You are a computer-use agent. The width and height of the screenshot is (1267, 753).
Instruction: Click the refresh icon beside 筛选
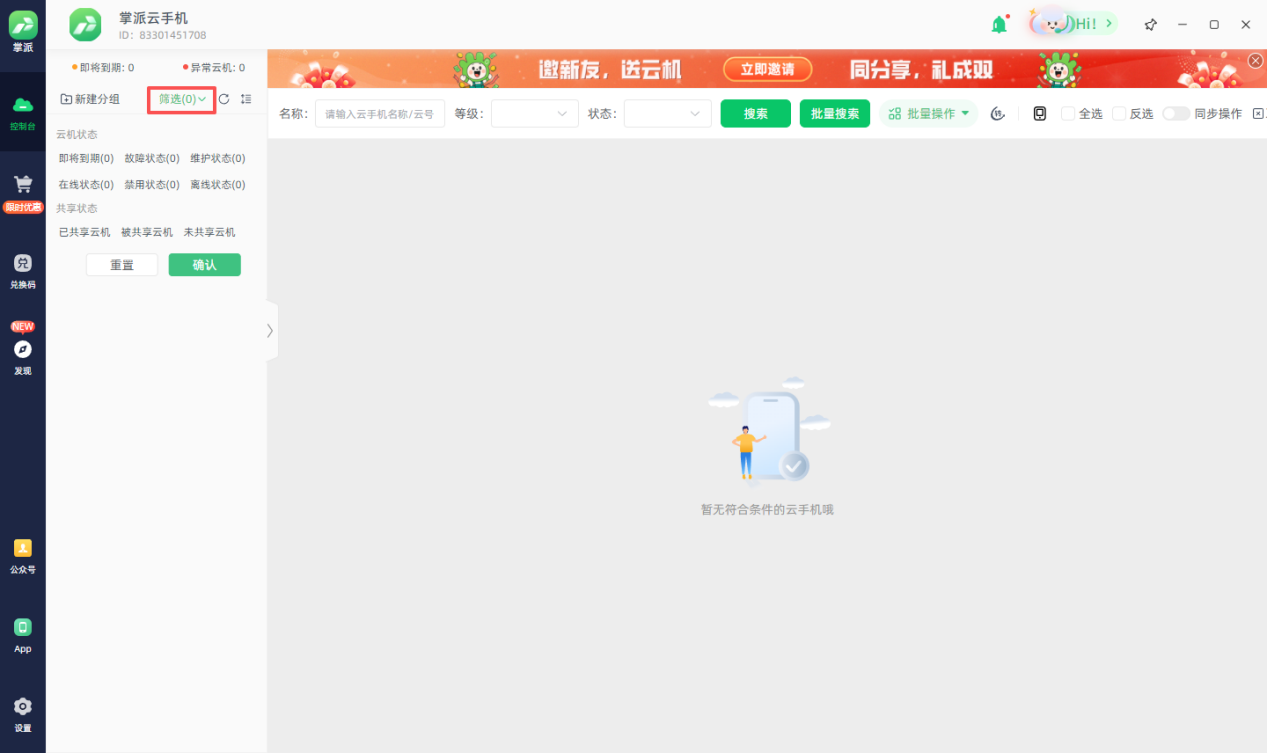pos(224,99)
